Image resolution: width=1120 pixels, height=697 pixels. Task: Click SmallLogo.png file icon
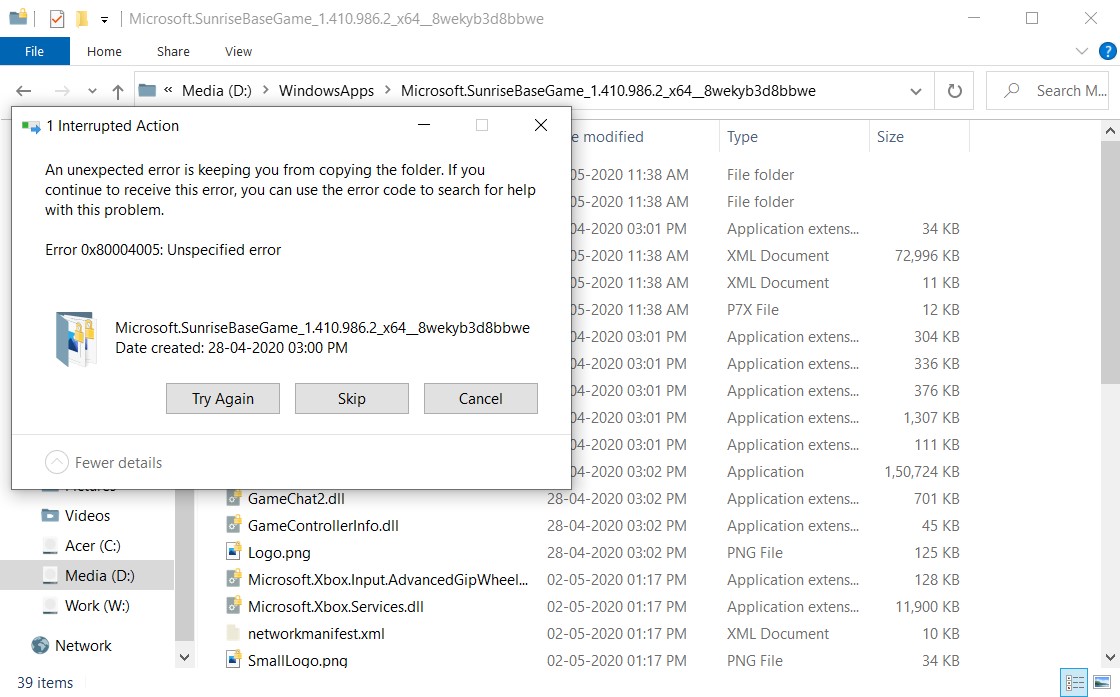pos(234,660)
